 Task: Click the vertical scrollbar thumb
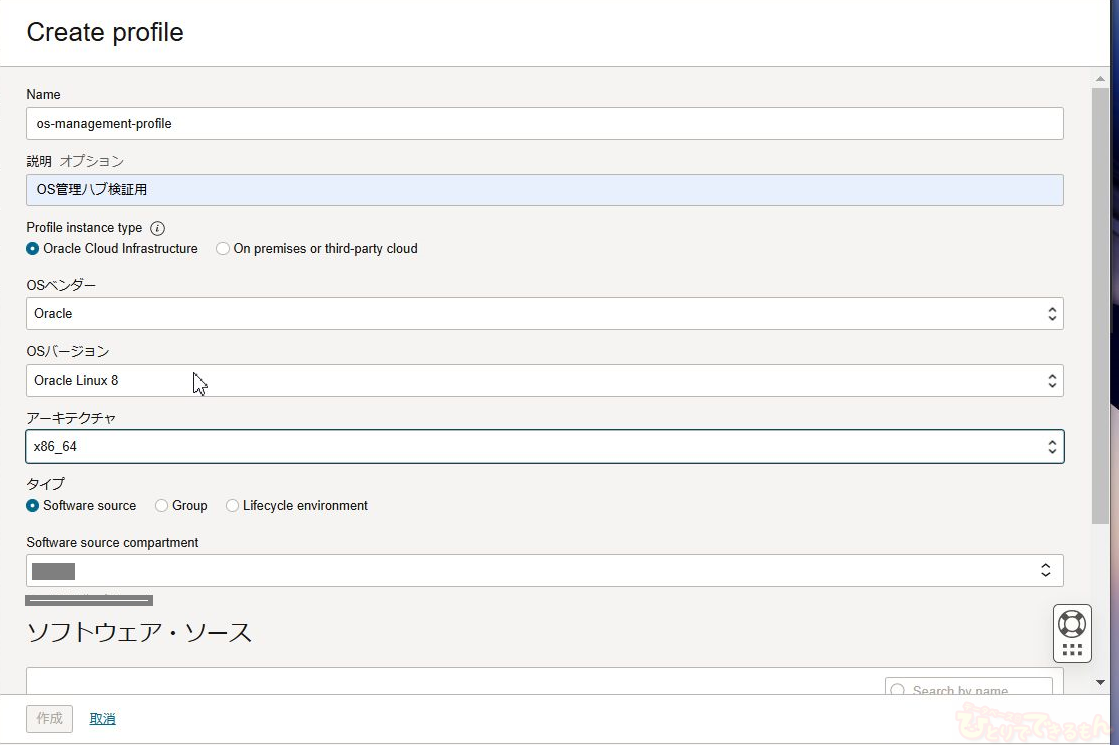tap(1100, 307)
